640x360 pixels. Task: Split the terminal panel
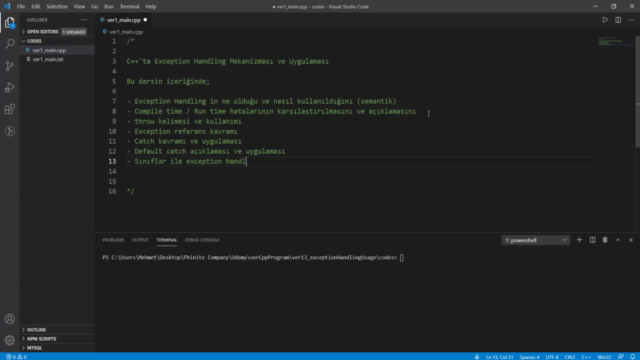592,240
